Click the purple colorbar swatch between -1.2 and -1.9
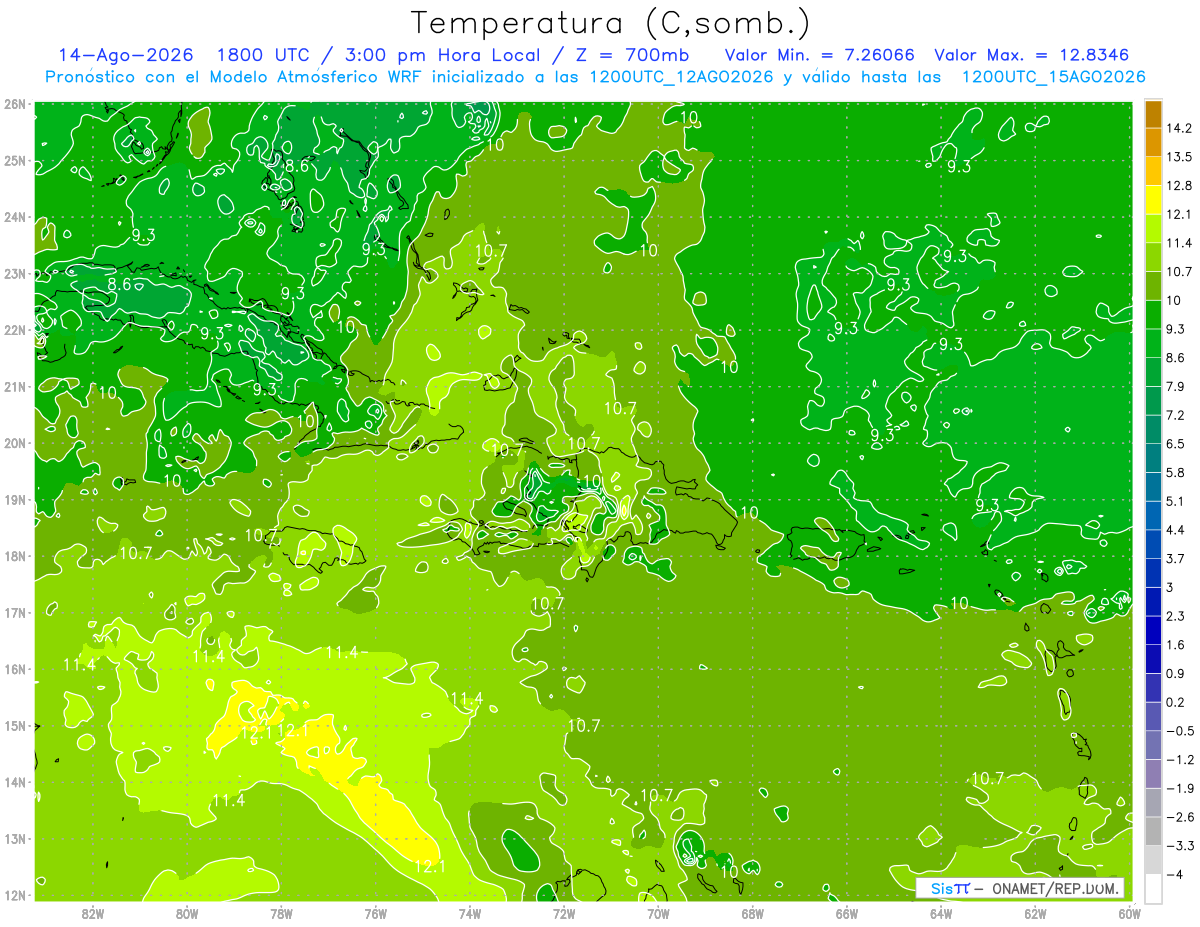 tap(1153, 774)
